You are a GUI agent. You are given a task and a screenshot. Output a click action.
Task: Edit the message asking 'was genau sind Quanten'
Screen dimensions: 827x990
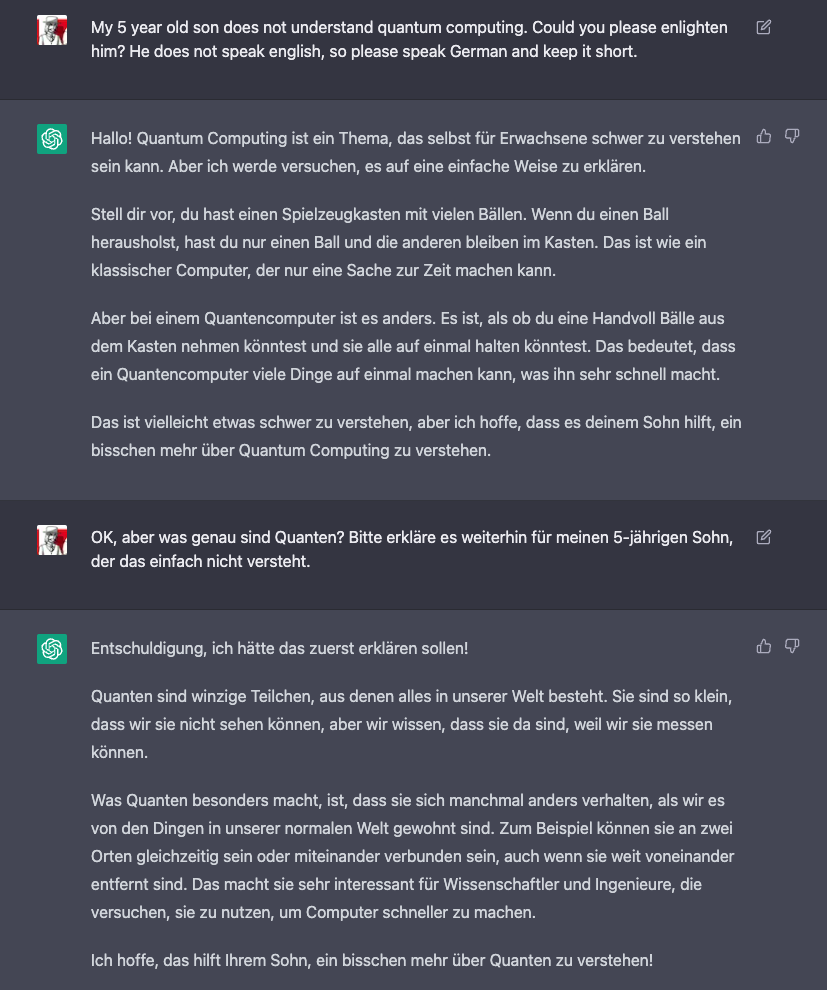click(x=764, y=538)
